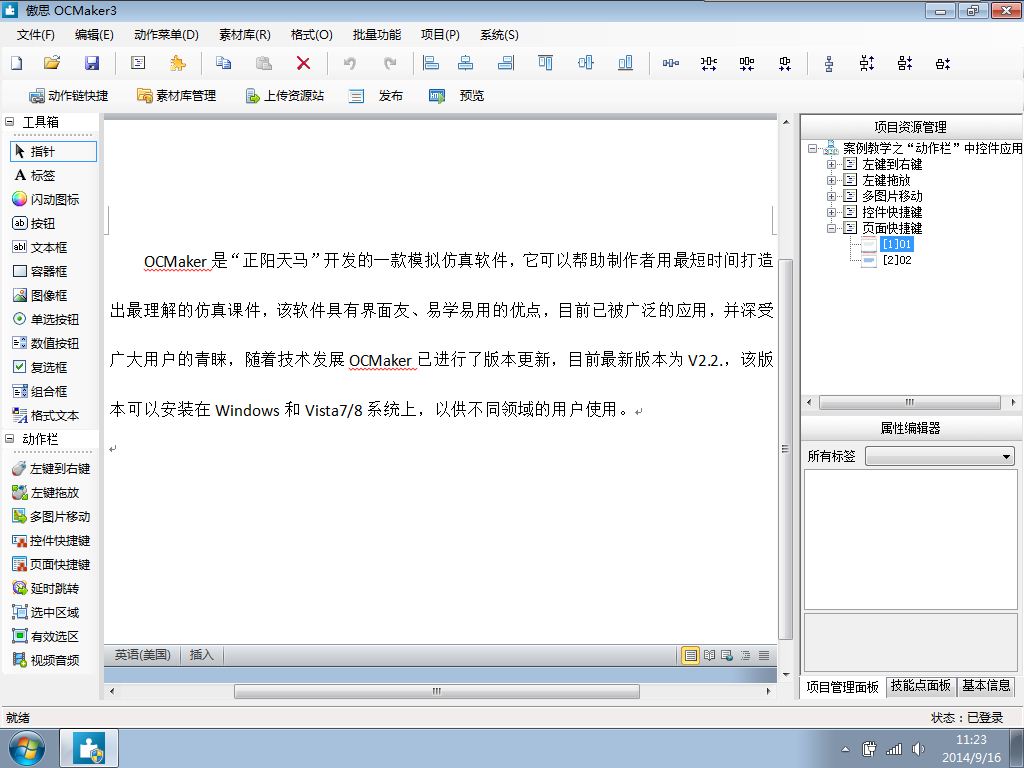
Task: Choose Page Shortcut action in 动作栏
Action: [x=51, y=564]
